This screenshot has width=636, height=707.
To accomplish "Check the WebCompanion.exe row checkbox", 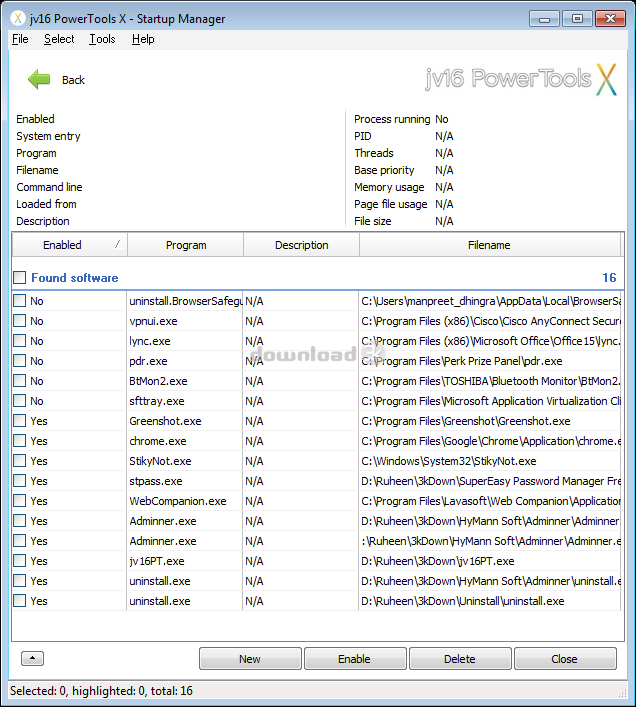I will [x=19, y=500].
